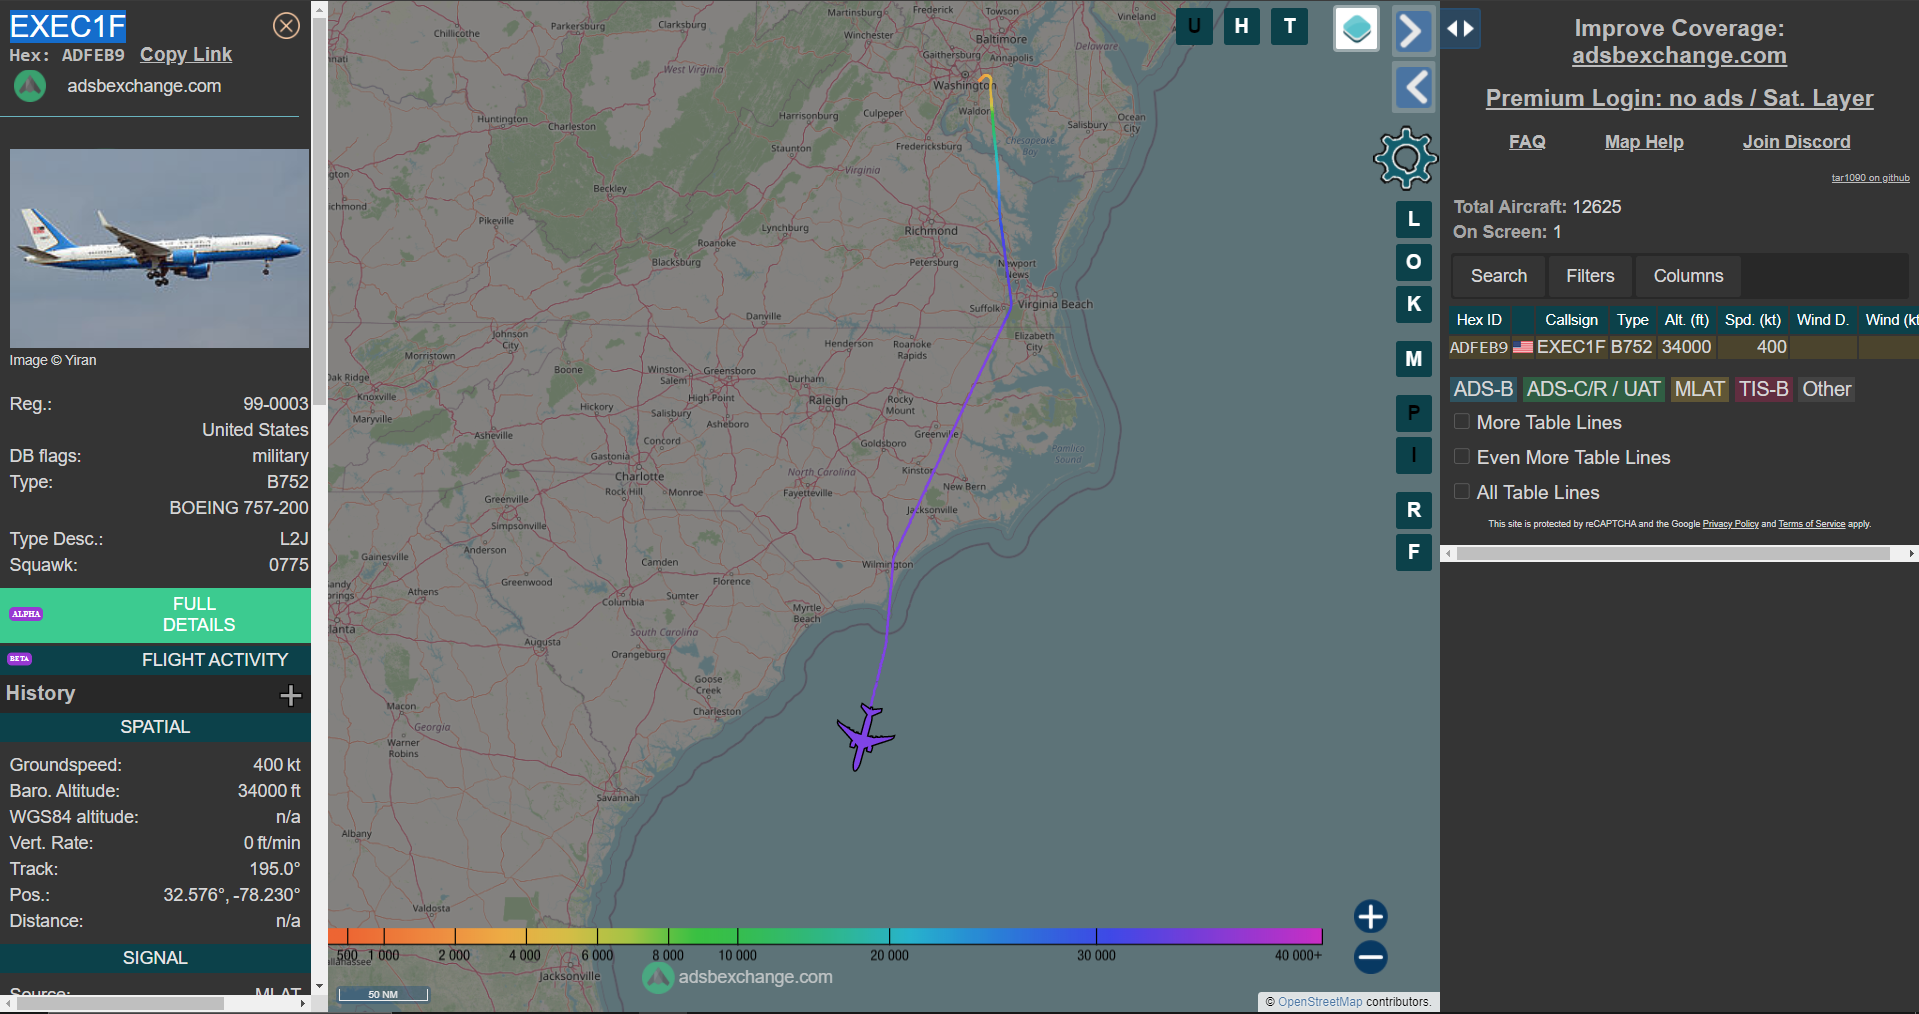Collapse the SIGNAL section header

coord(155,958)
